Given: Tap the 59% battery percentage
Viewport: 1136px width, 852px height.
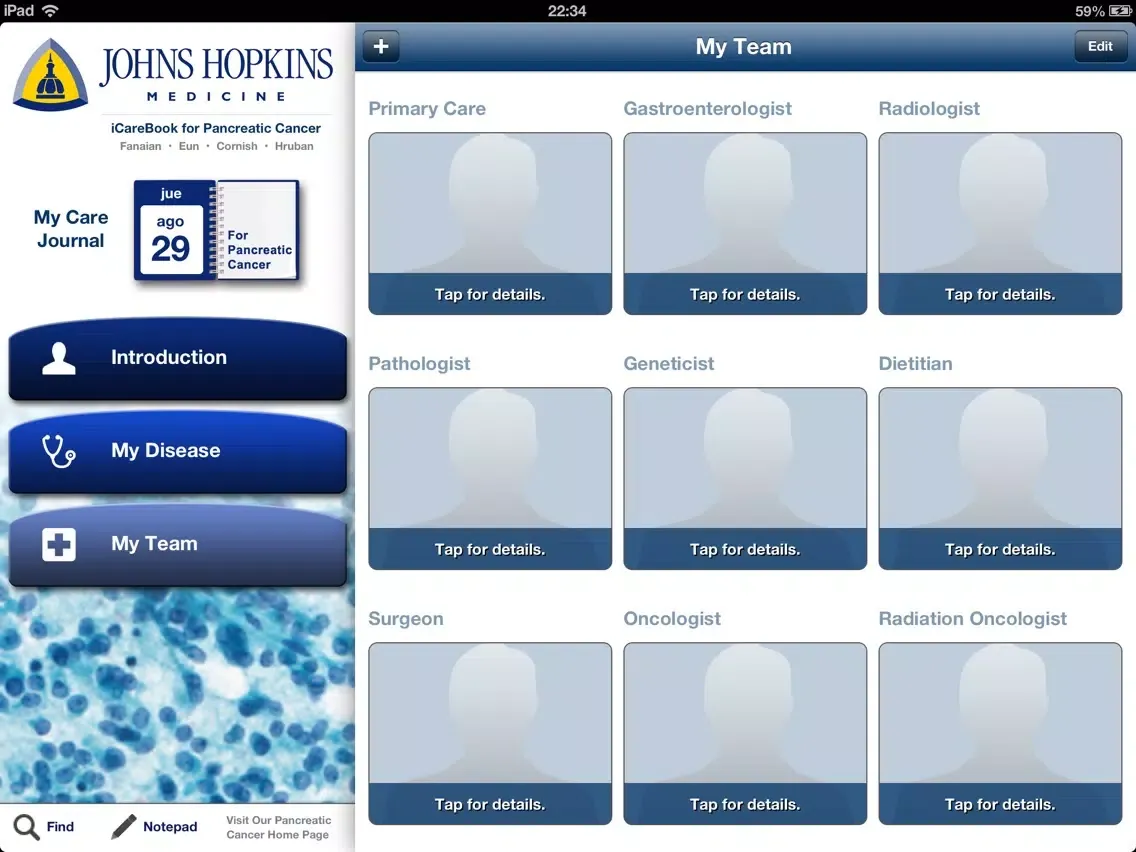Looking at the screenshot, I should pos(1089,11).
